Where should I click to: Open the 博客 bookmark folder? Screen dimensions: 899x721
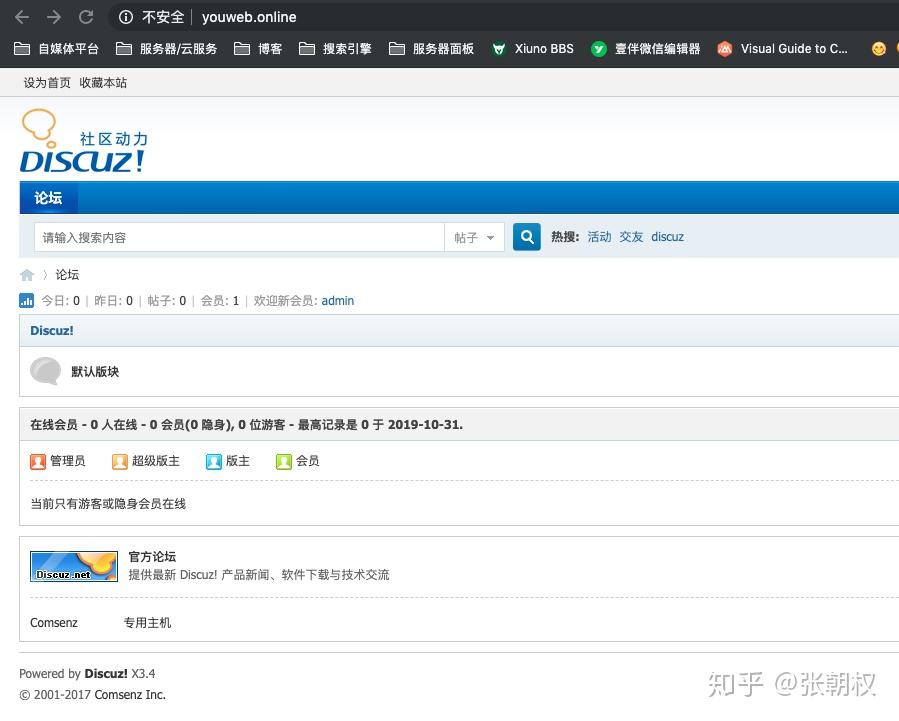coord(258,49)
